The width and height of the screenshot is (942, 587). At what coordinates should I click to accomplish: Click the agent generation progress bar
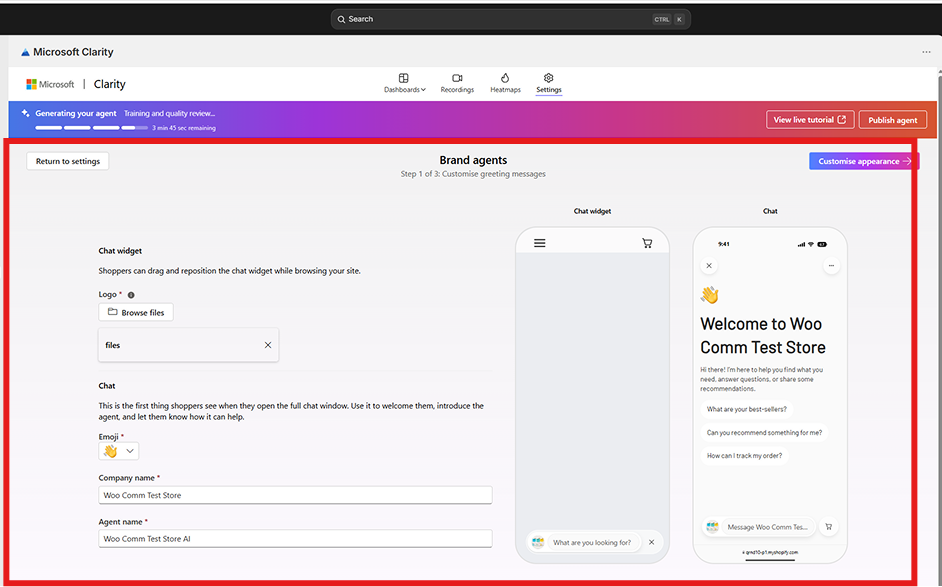[x=91, y=128]
